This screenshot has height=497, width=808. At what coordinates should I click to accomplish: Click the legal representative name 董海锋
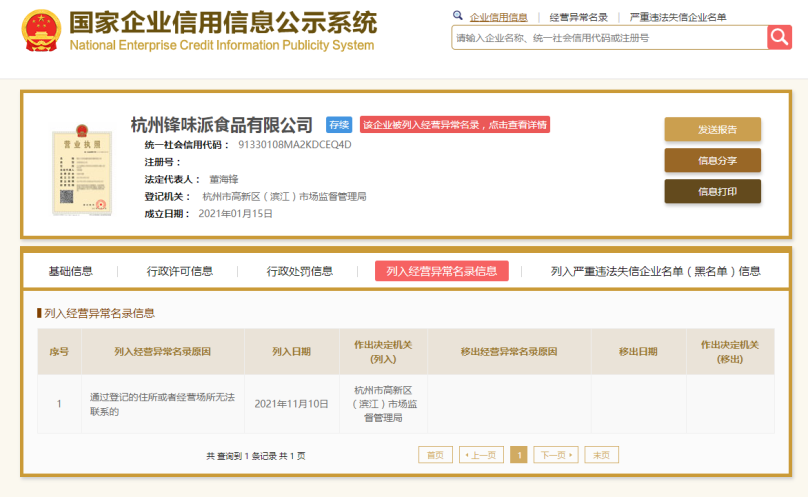224,179
